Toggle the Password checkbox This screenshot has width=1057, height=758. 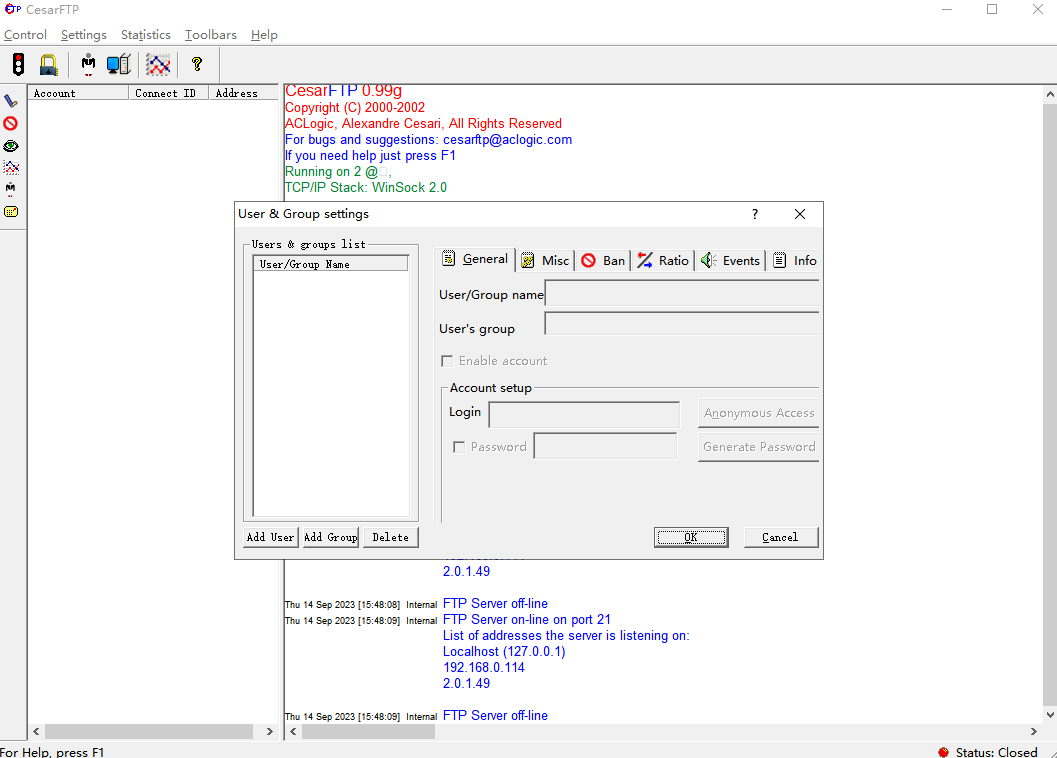click(x=459, y=447)
